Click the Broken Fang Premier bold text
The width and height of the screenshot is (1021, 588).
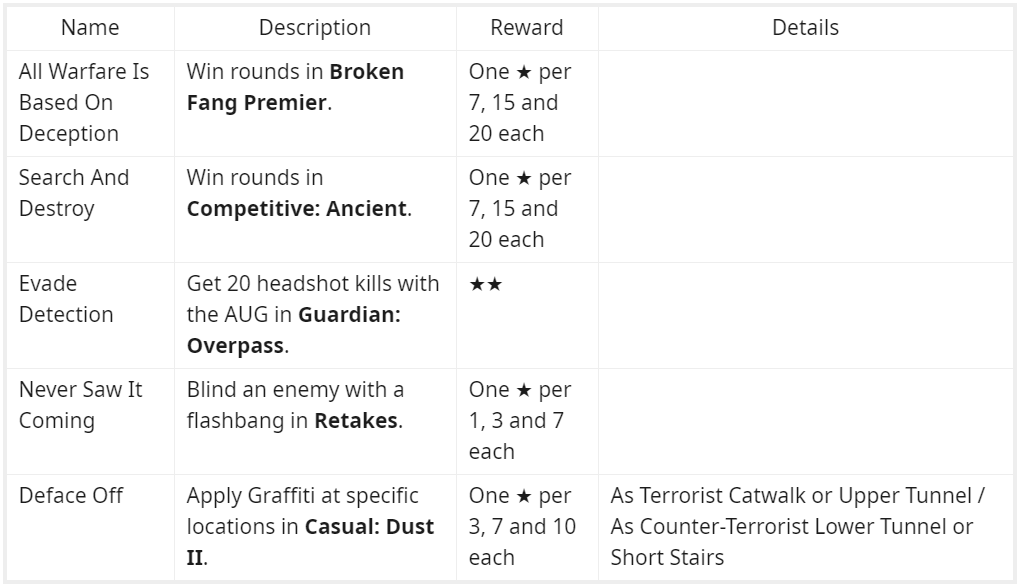click(295, 87)
